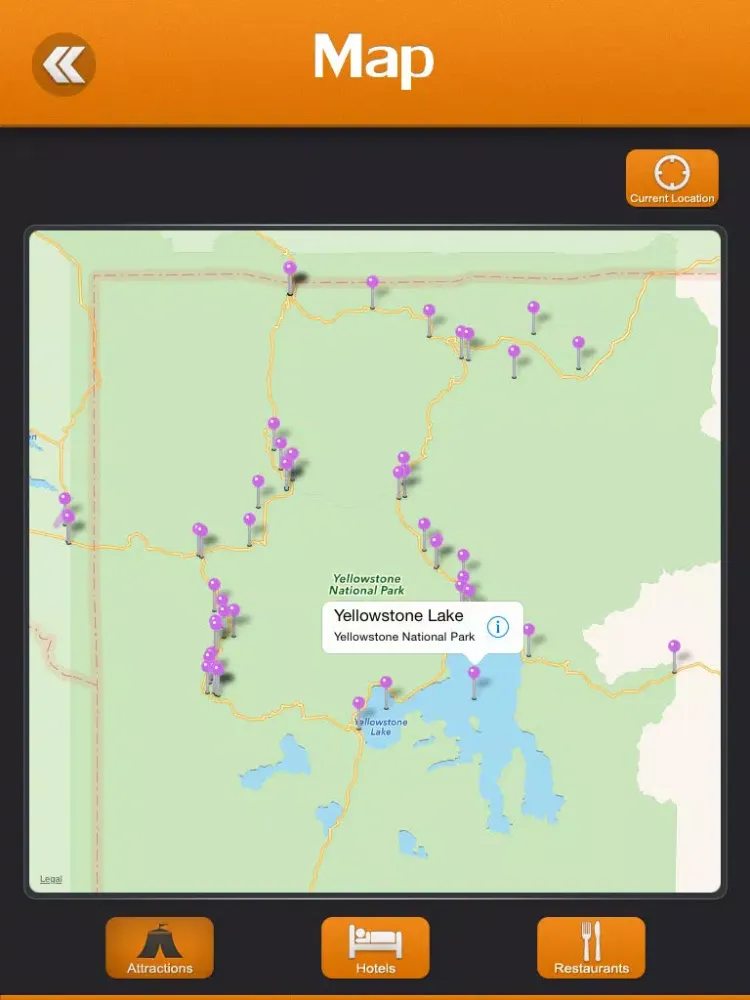
Task: Click the 'Map' header title
Action: (x=374, y=59)
